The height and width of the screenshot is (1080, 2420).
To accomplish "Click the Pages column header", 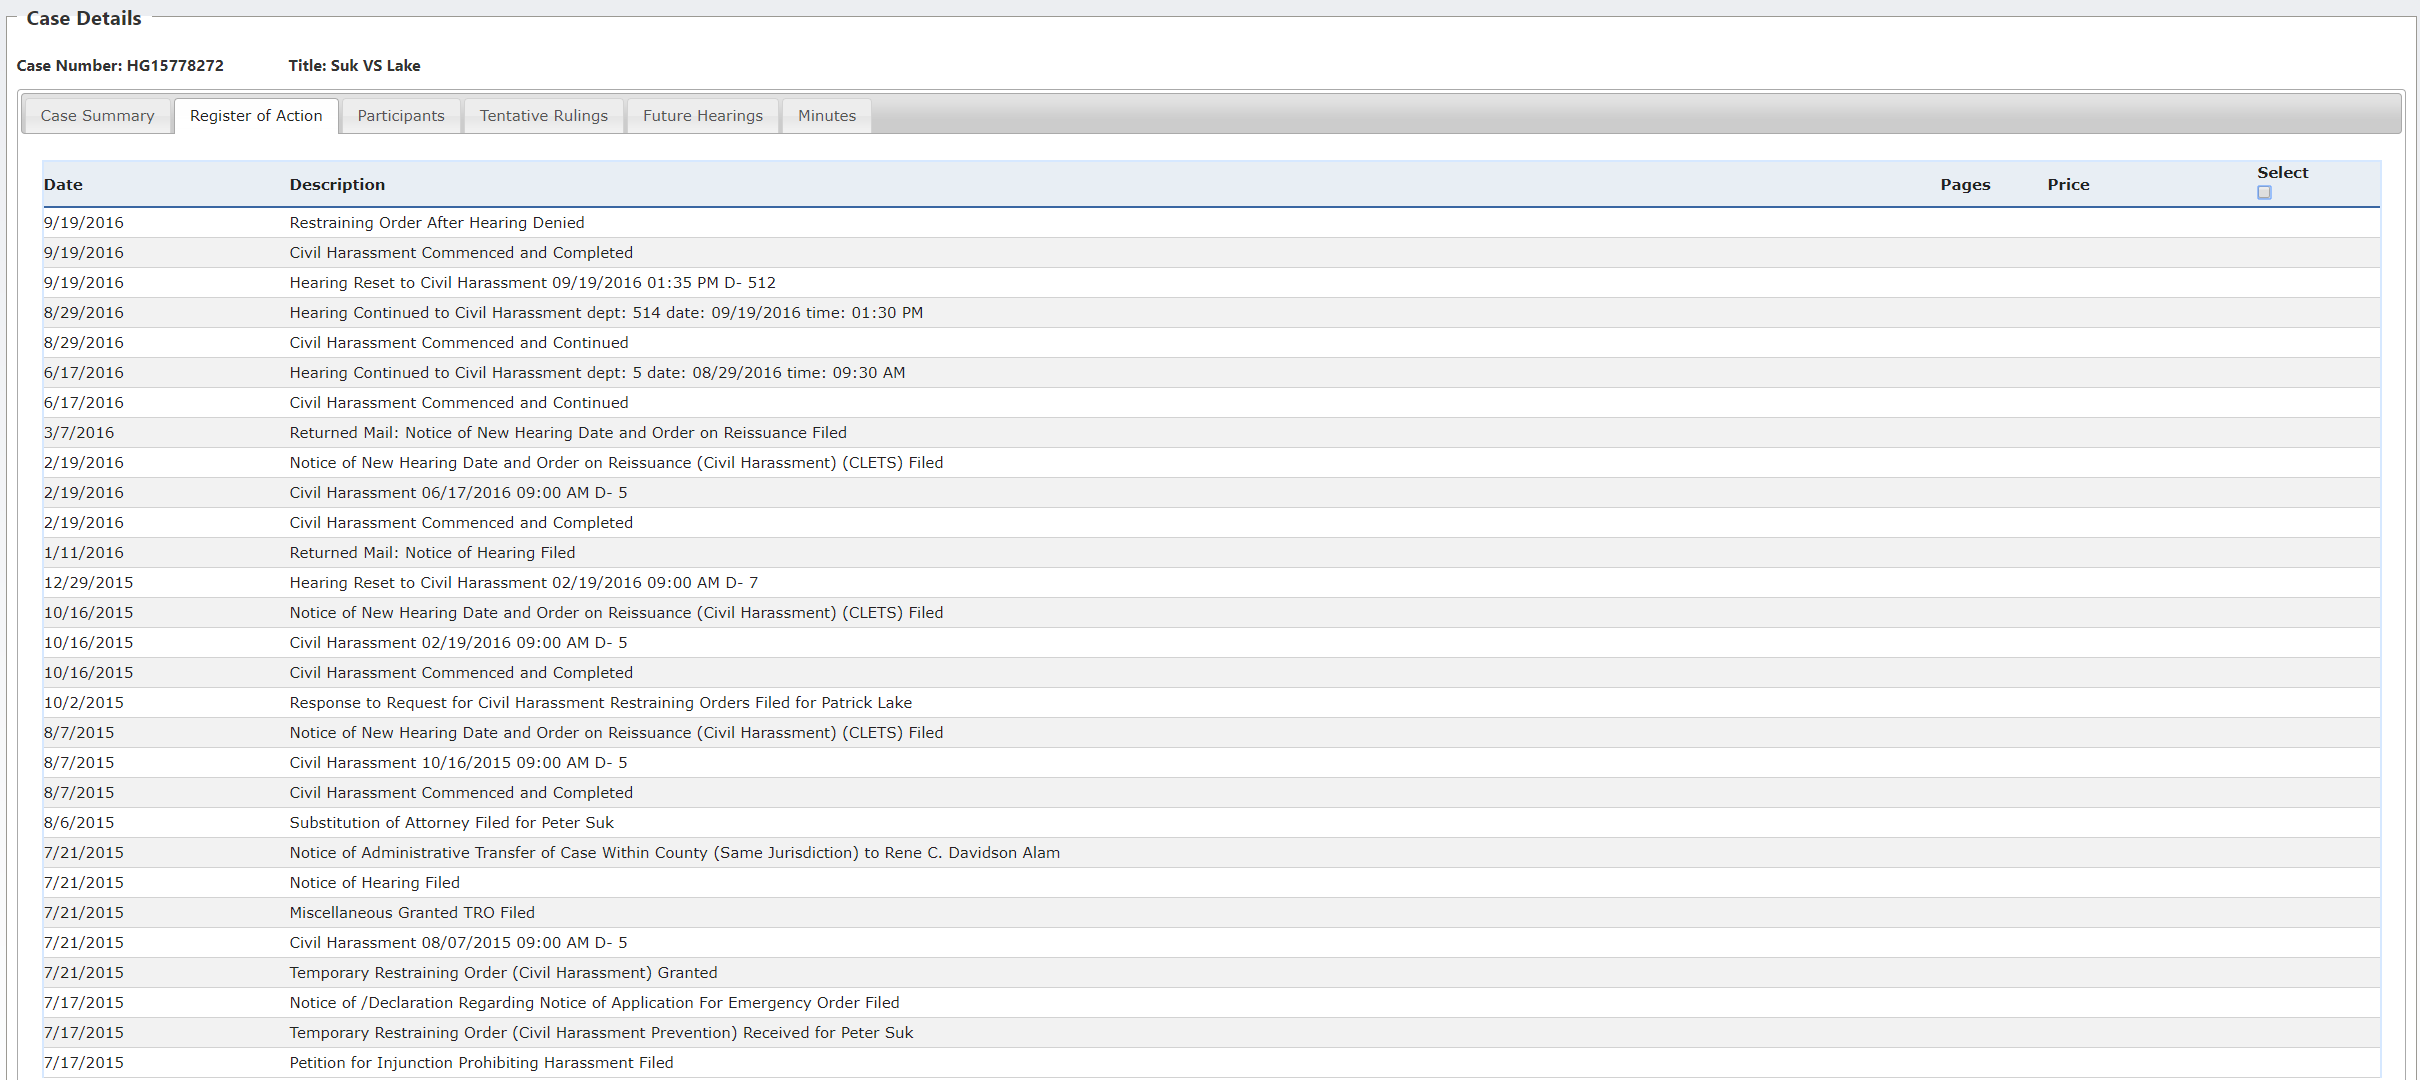I will (1965, 185).
